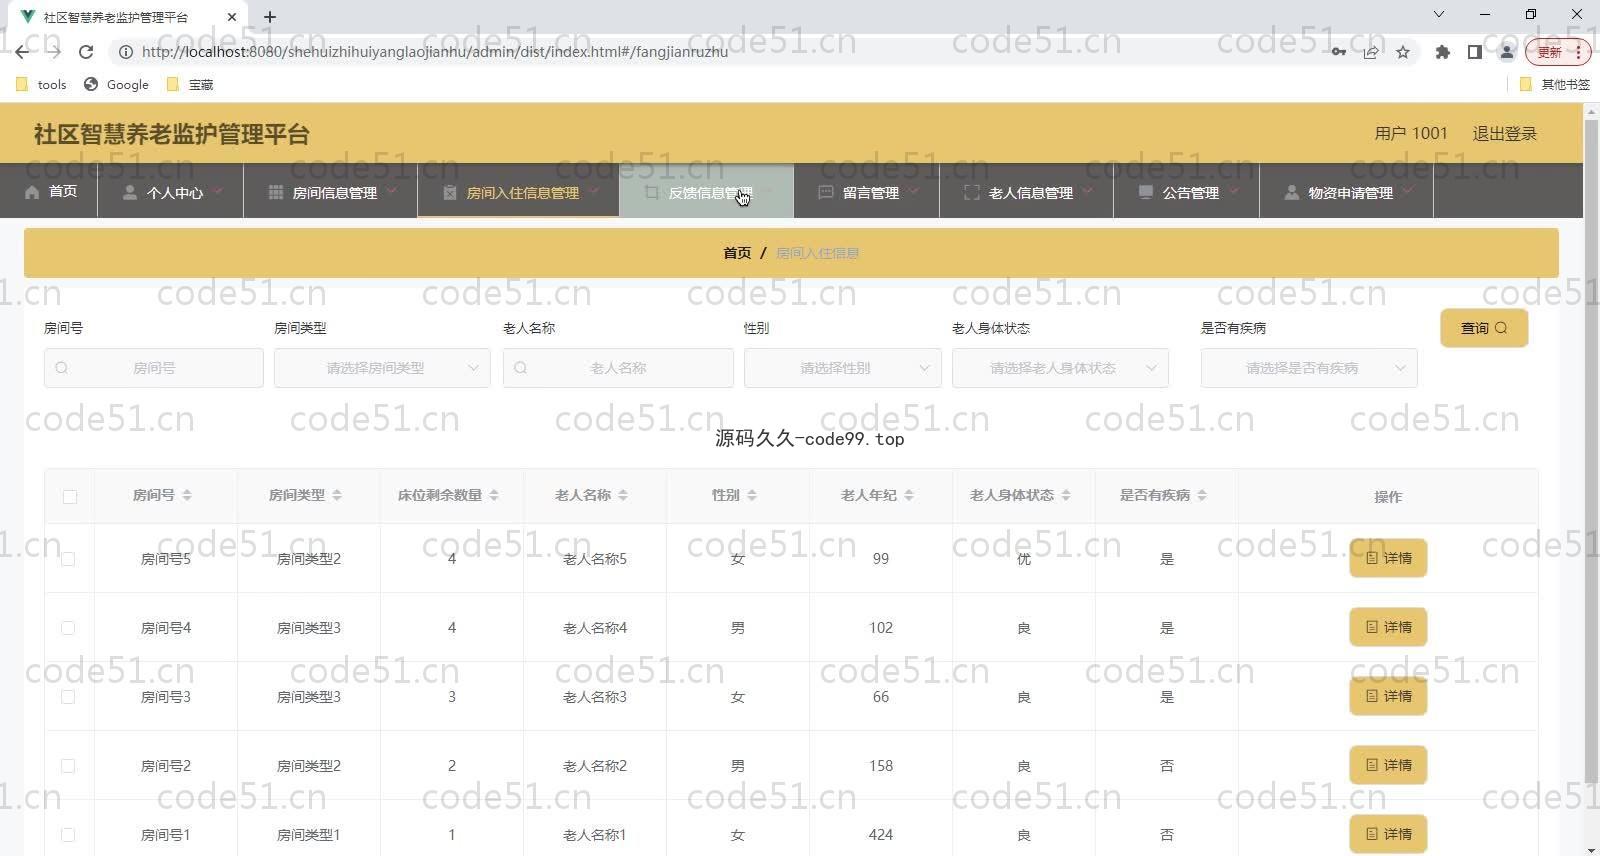1600x856 pixels.
Task: Click the monitor icon beside 公告管理
Action: (x=1146, y=192)
